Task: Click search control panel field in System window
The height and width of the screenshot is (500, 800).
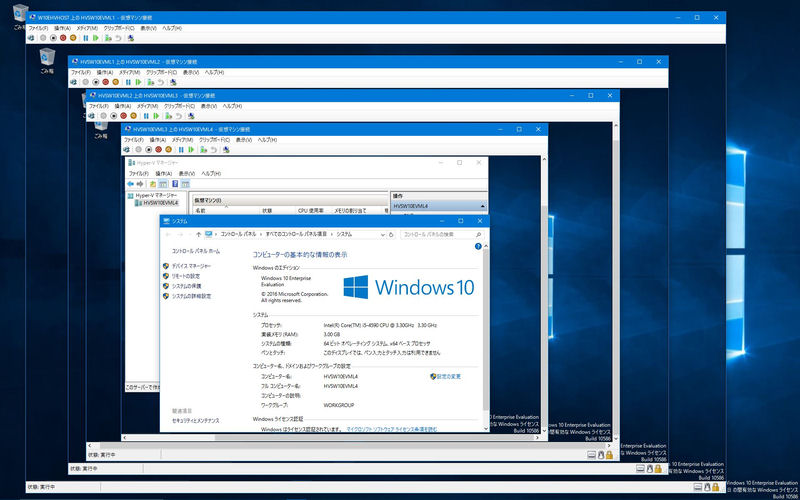Action: (x=442, y=234)
